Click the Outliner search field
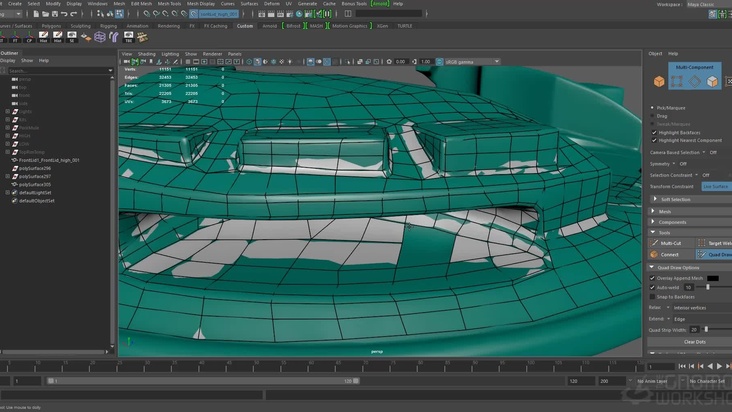732x412 pixels. click(x=60, y=70)
